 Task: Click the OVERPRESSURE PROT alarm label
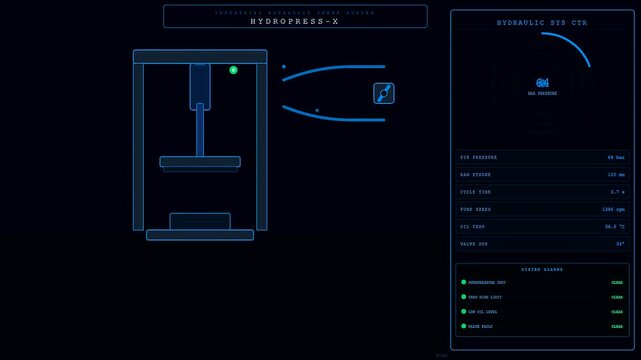click(x=487, y=283)
